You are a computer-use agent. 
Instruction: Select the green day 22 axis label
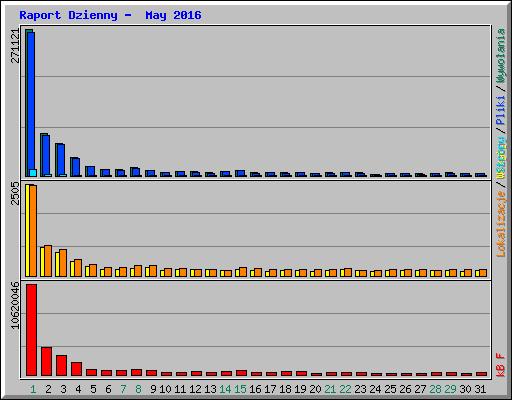(345, 389)
